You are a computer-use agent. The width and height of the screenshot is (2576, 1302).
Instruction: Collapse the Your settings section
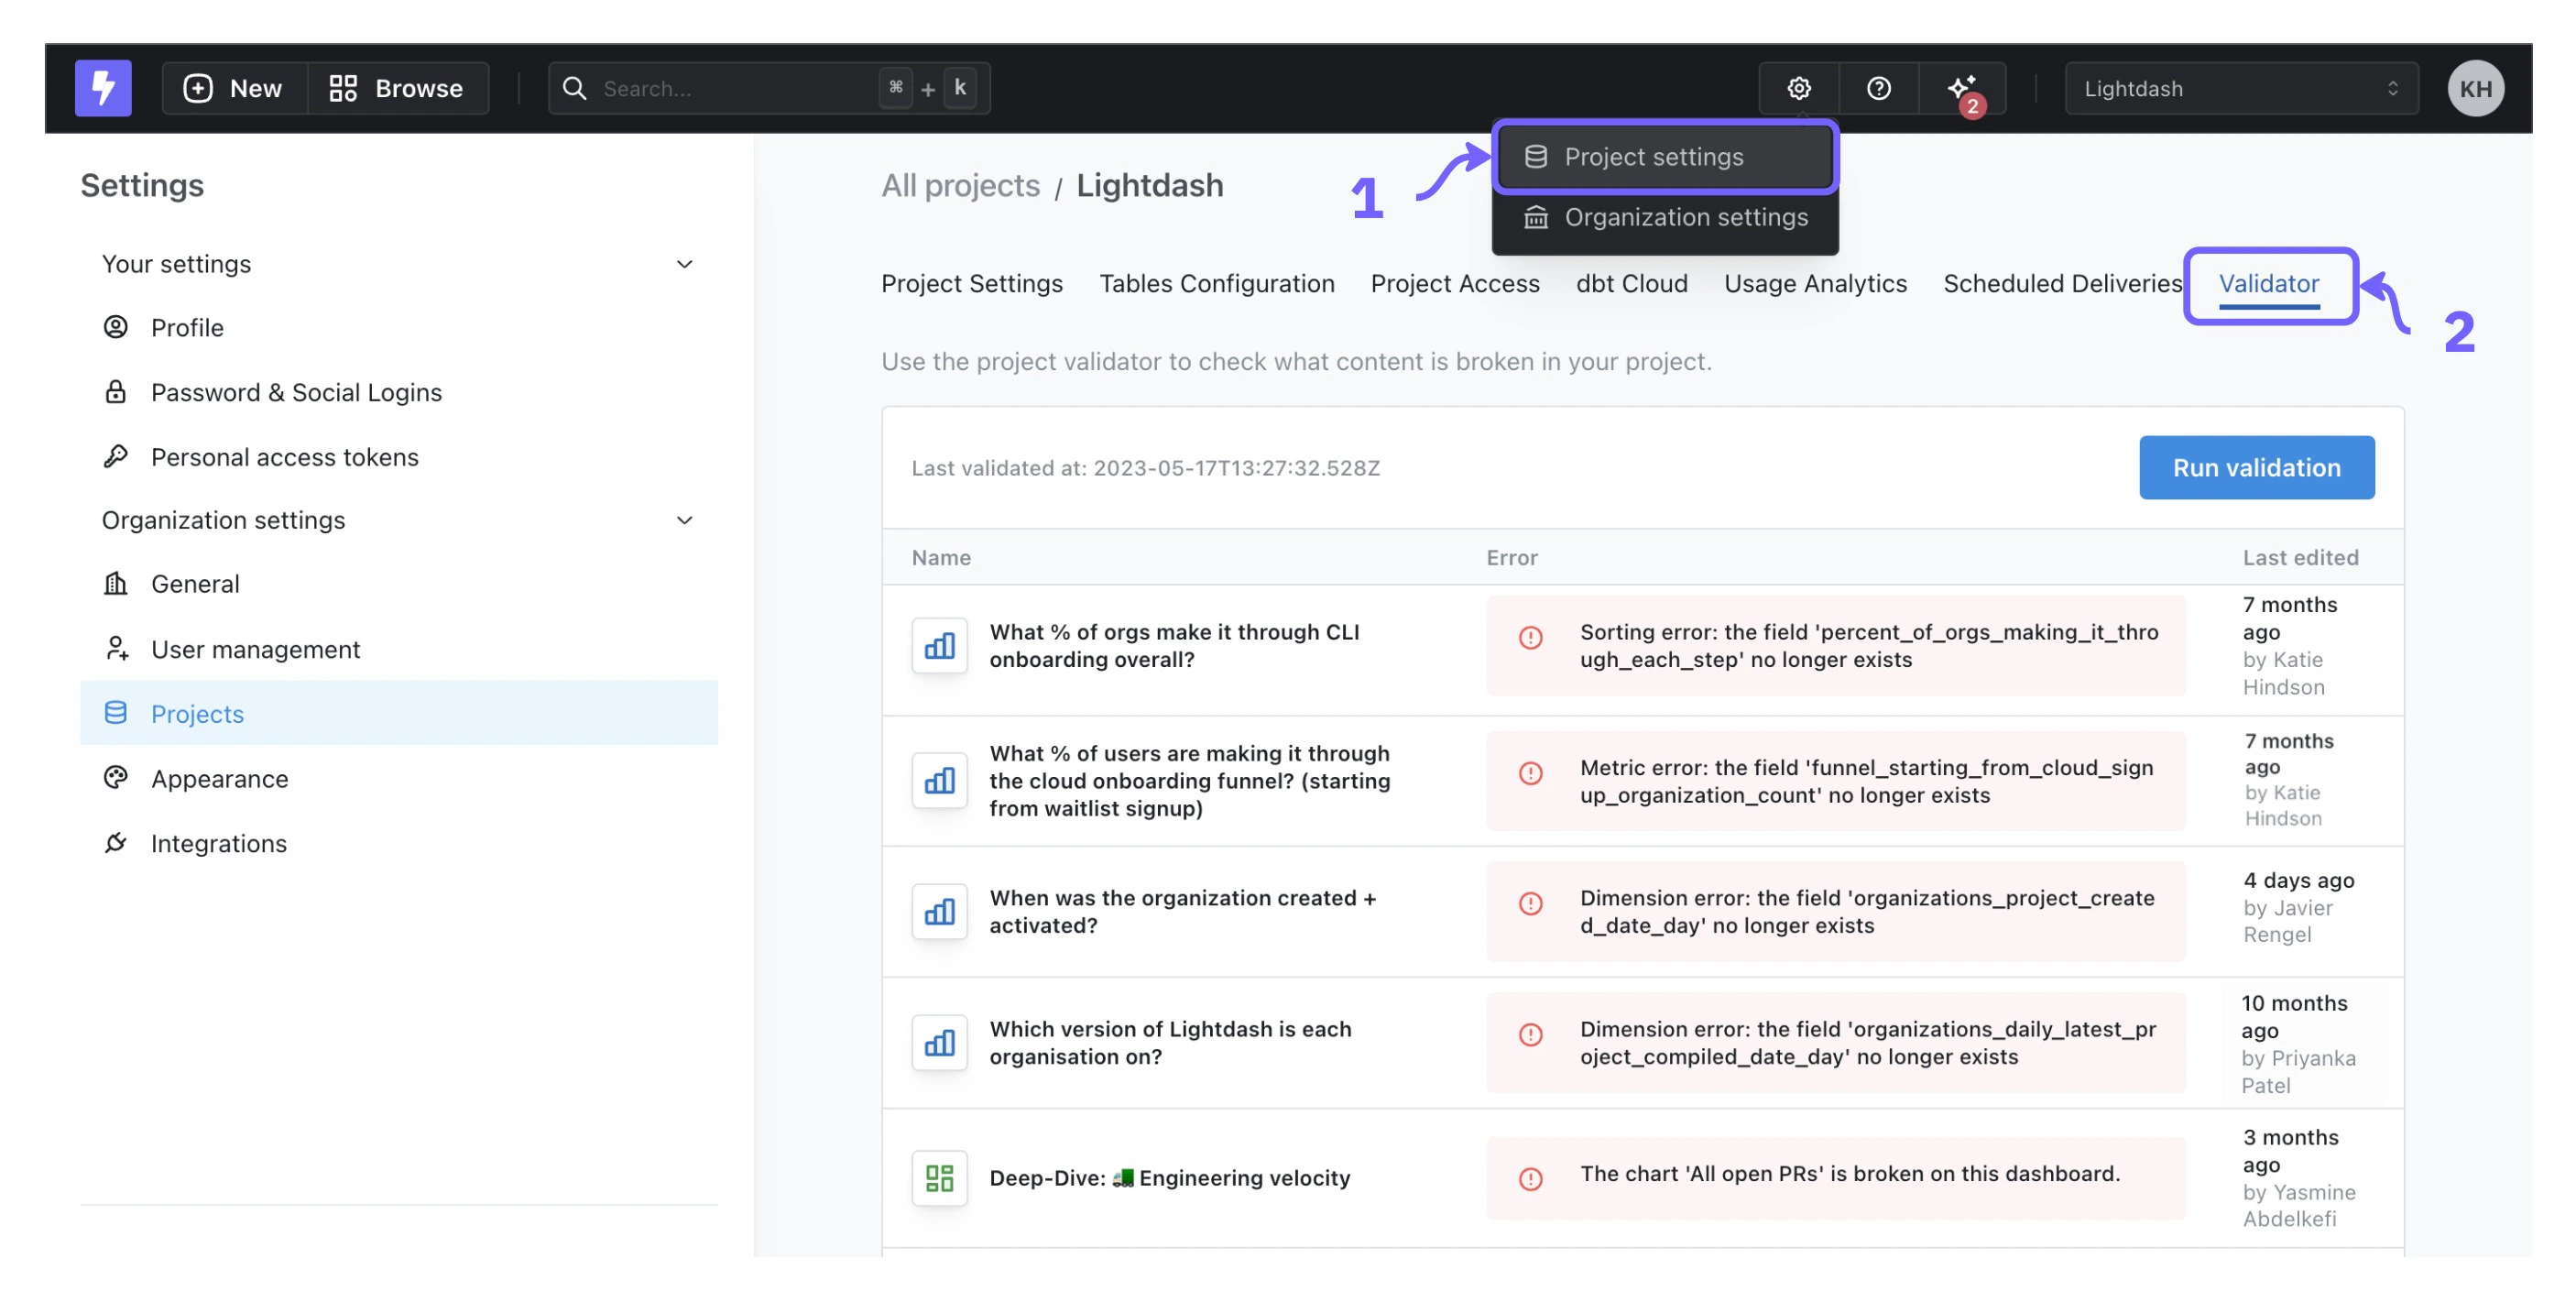[684, 263]
